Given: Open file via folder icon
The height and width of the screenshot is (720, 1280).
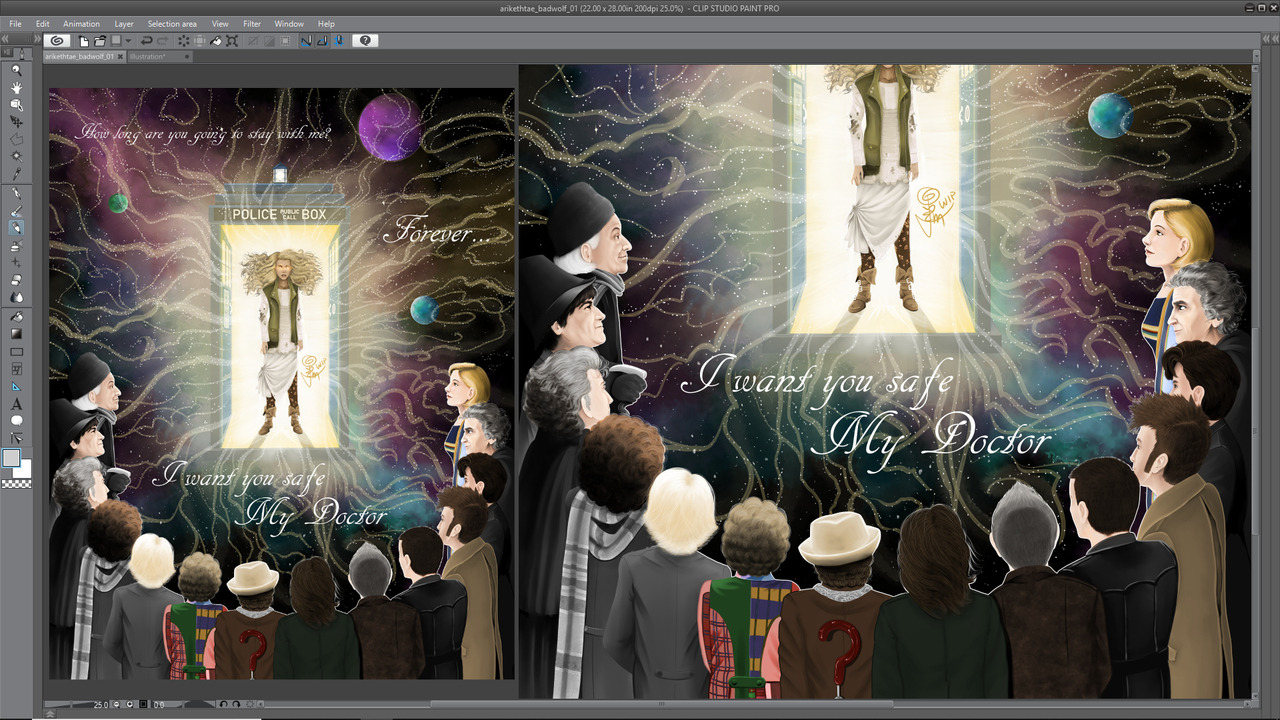Looking at the screenshot, I should 100,41.
